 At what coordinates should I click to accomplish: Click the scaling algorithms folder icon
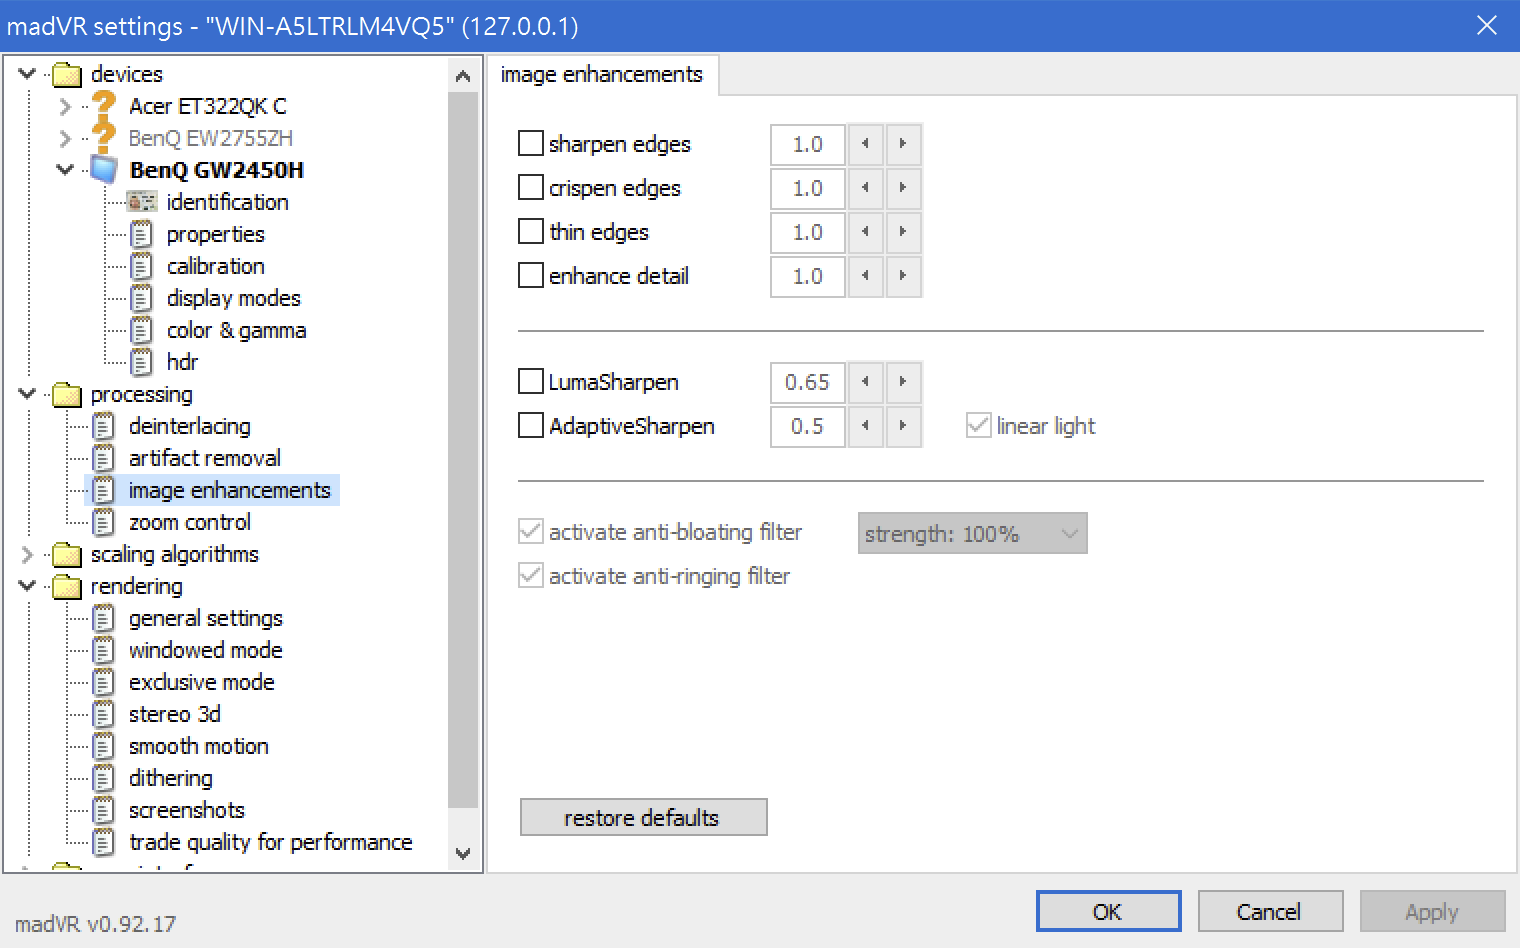coord(66,554)
